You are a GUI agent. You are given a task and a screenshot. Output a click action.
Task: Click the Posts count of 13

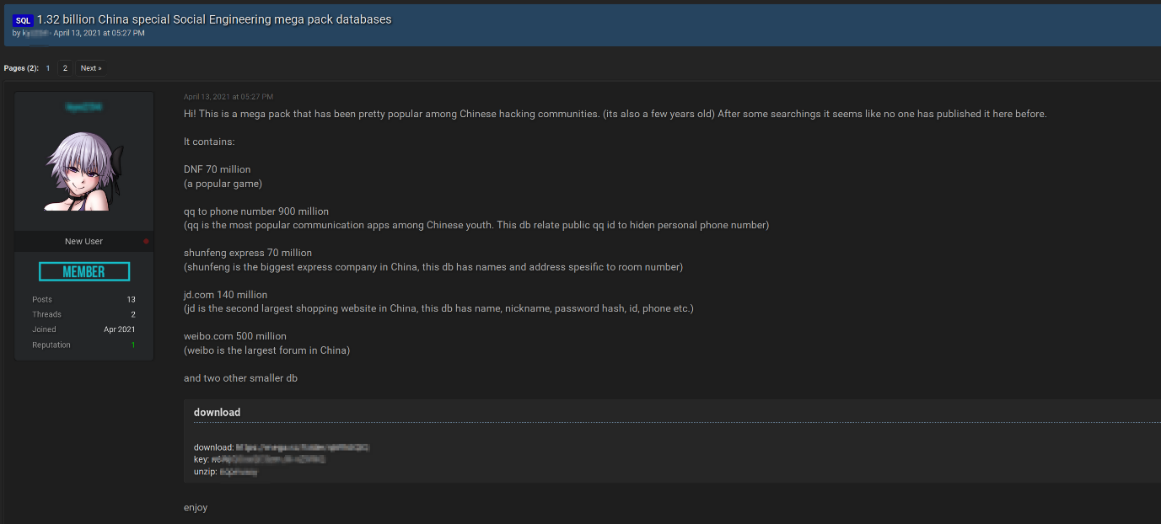131,299
